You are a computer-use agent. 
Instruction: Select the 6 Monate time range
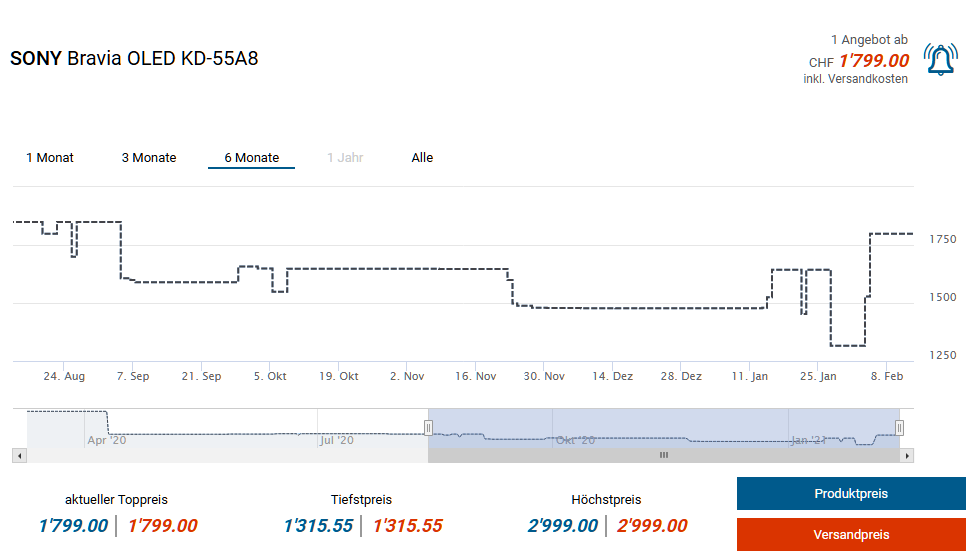pos(252,158)
